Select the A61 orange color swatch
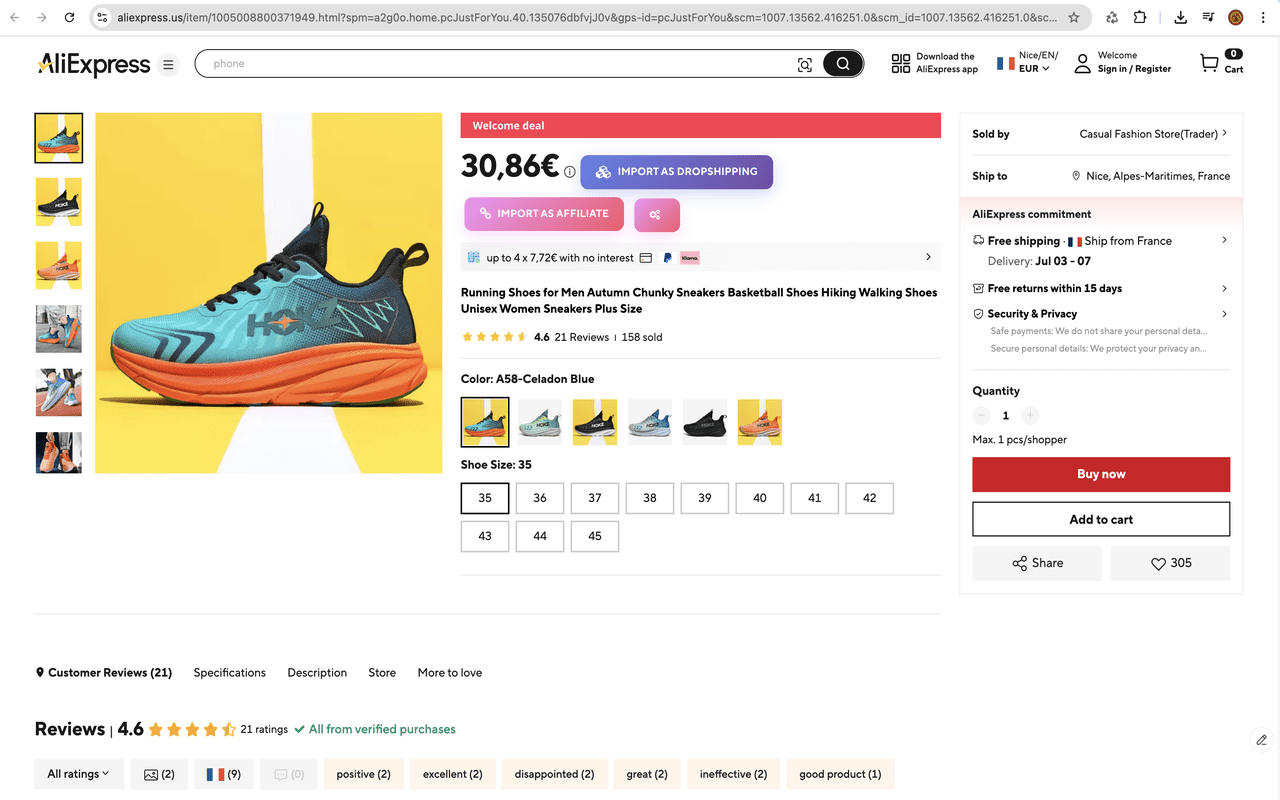 click(759, 421)
